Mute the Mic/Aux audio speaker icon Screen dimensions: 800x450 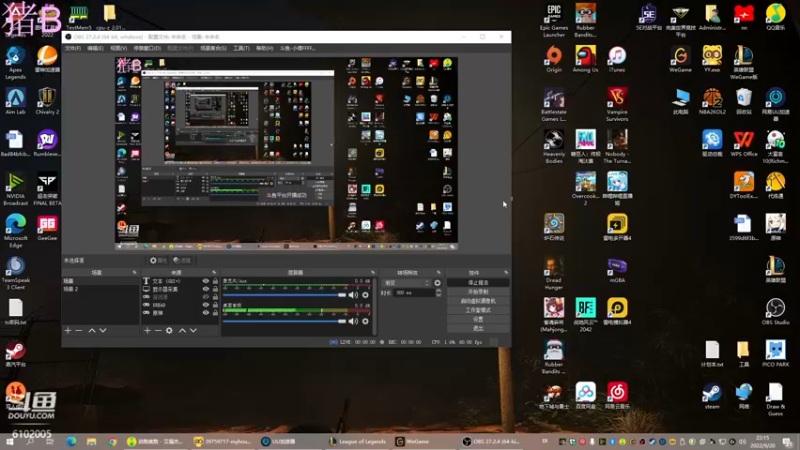click(x=353, y=295)
